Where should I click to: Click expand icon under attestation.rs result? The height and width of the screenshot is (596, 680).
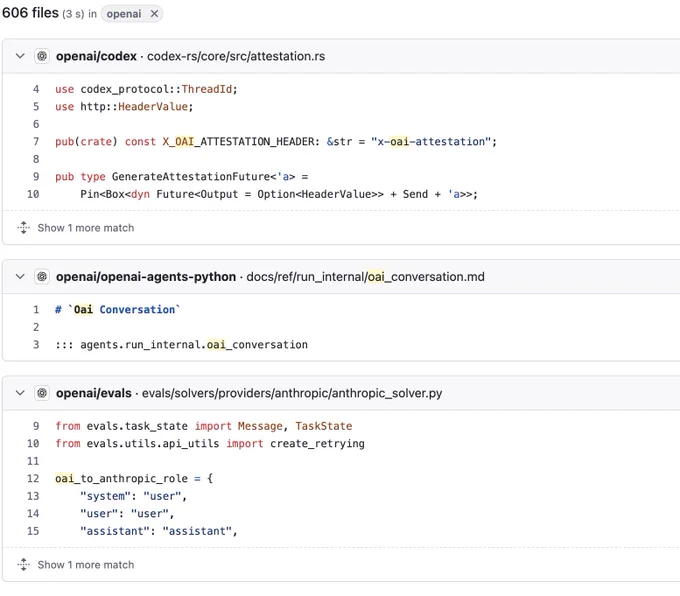(23, 228)
